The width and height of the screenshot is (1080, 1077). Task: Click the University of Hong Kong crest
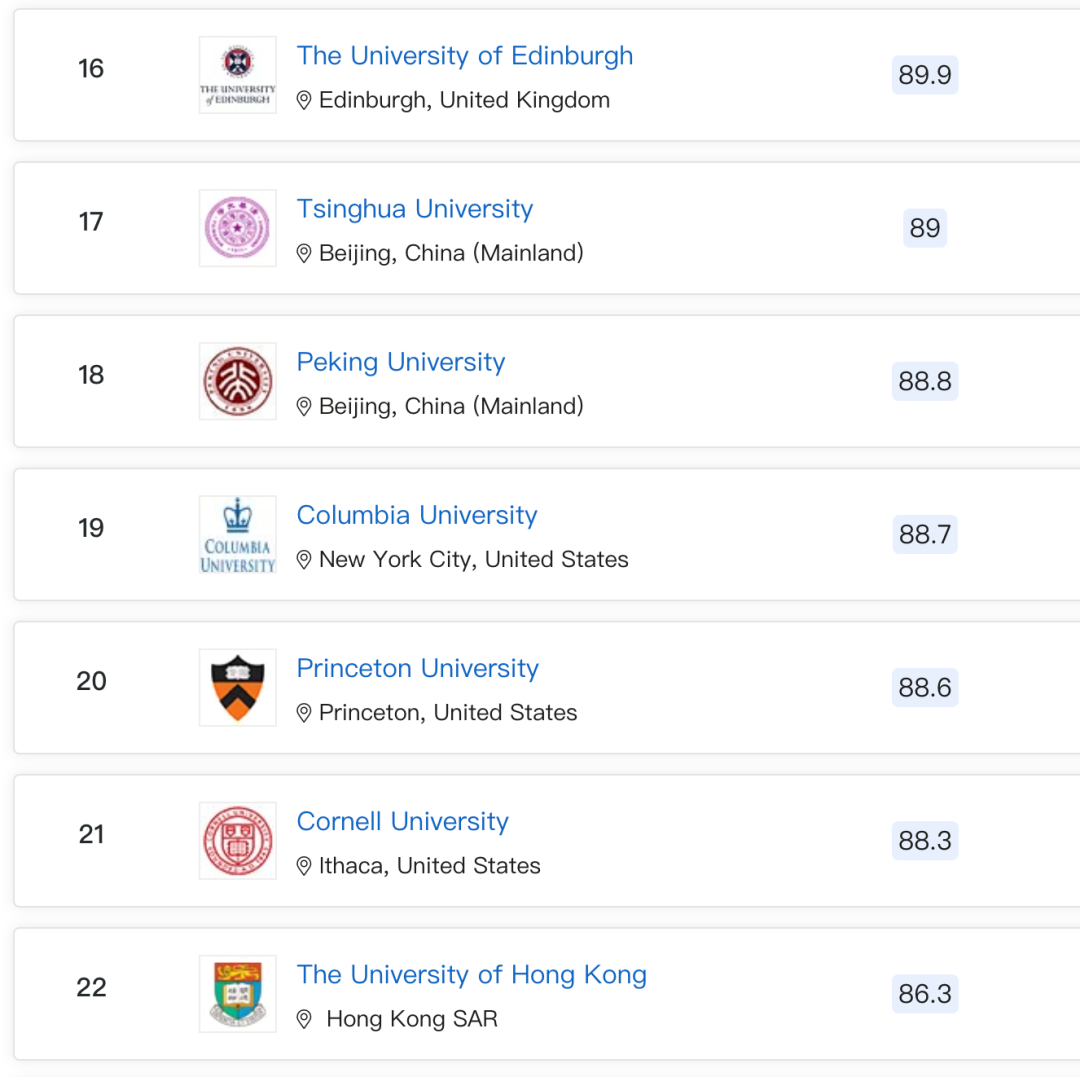point(238,994)
